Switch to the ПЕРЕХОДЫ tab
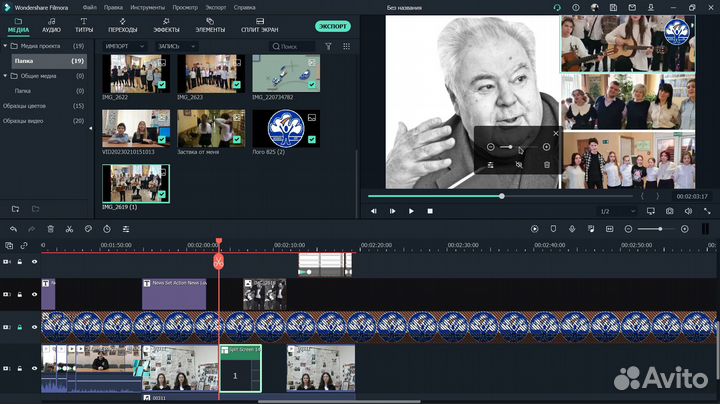 122,25
